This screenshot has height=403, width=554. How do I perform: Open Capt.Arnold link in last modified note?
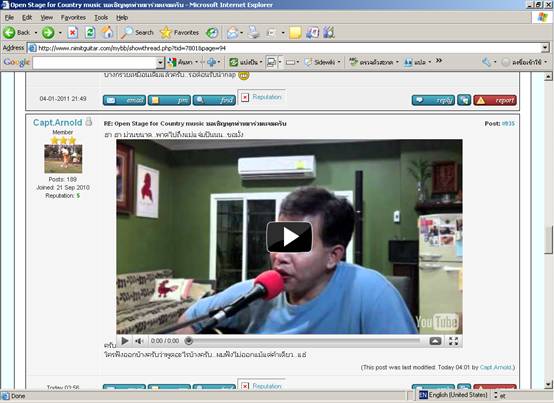(x=495, y=367)
